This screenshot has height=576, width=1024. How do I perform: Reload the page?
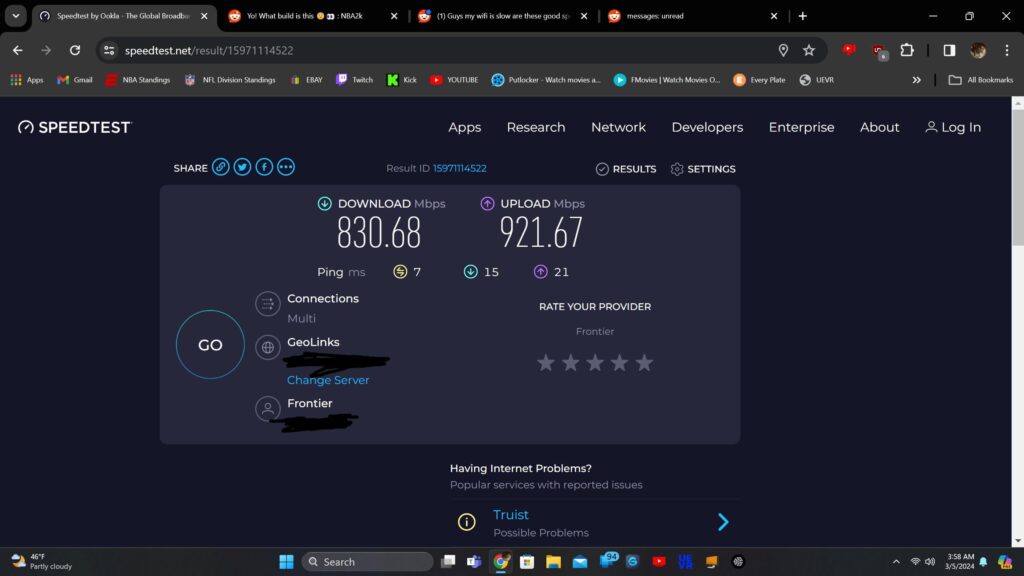click(x=75, y=50)
